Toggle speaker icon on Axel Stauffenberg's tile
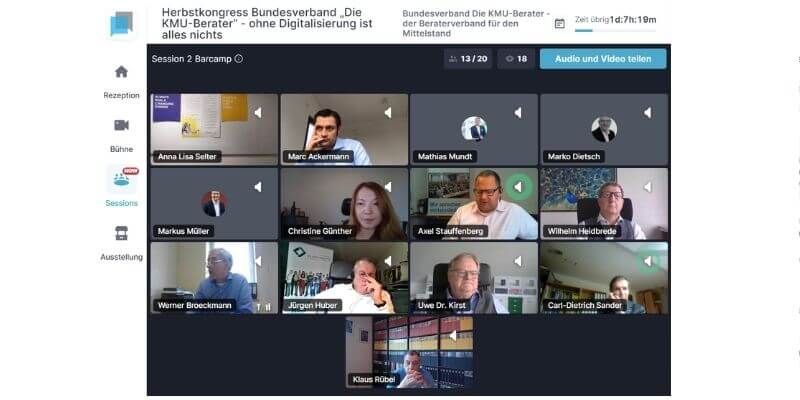800x400 pixels. coord(518,187)
